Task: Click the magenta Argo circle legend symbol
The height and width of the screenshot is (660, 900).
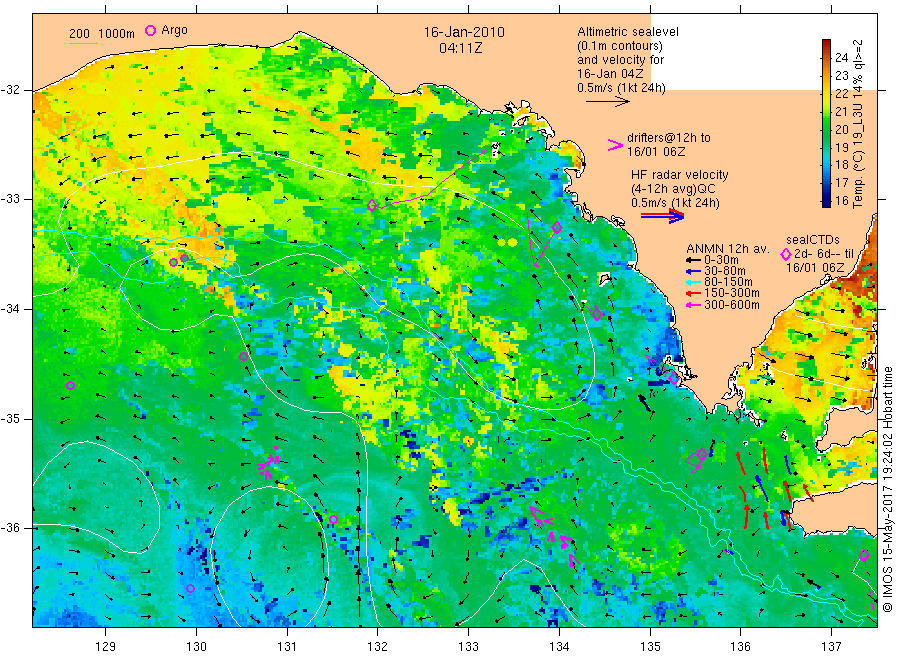Action: pos(150,31)
